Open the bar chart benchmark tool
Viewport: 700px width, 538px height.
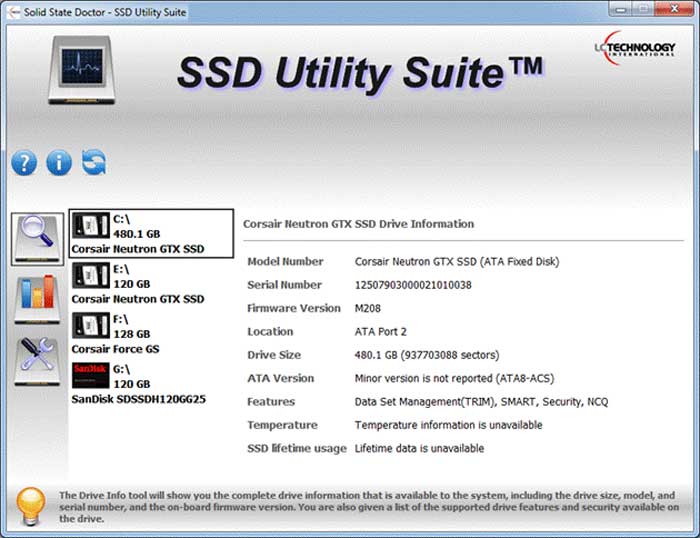(x=37, y=298)
